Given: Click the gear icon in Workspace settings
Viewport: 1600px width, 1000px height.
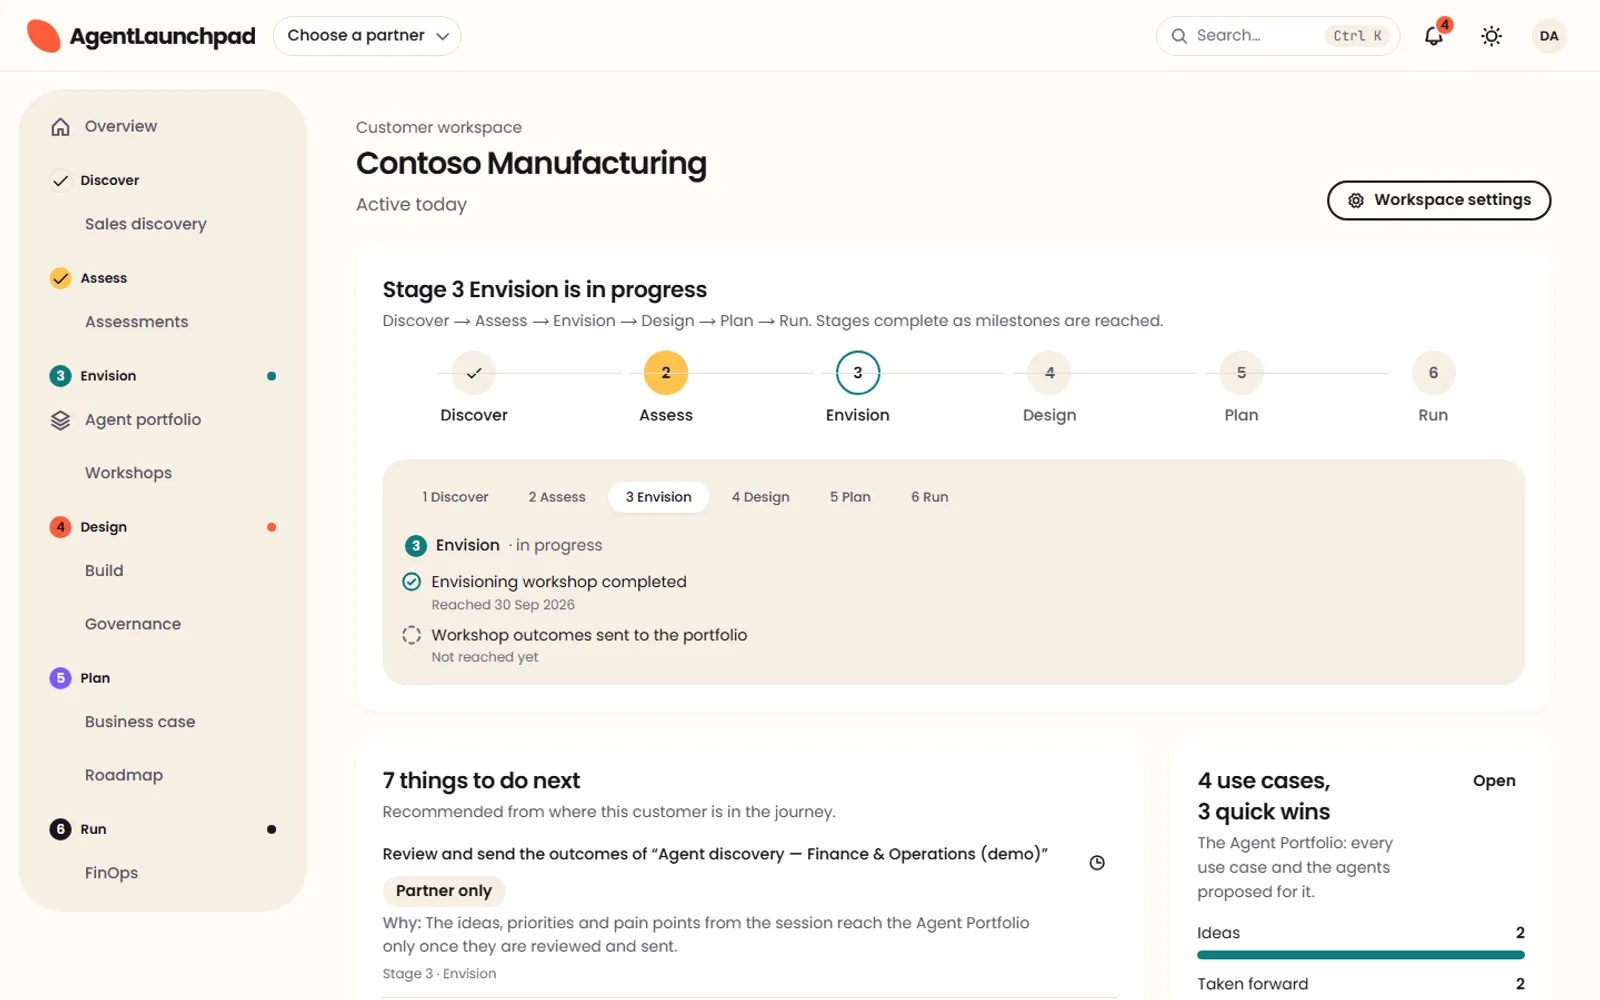Looking at the screenshot, I should [1356, 200].
